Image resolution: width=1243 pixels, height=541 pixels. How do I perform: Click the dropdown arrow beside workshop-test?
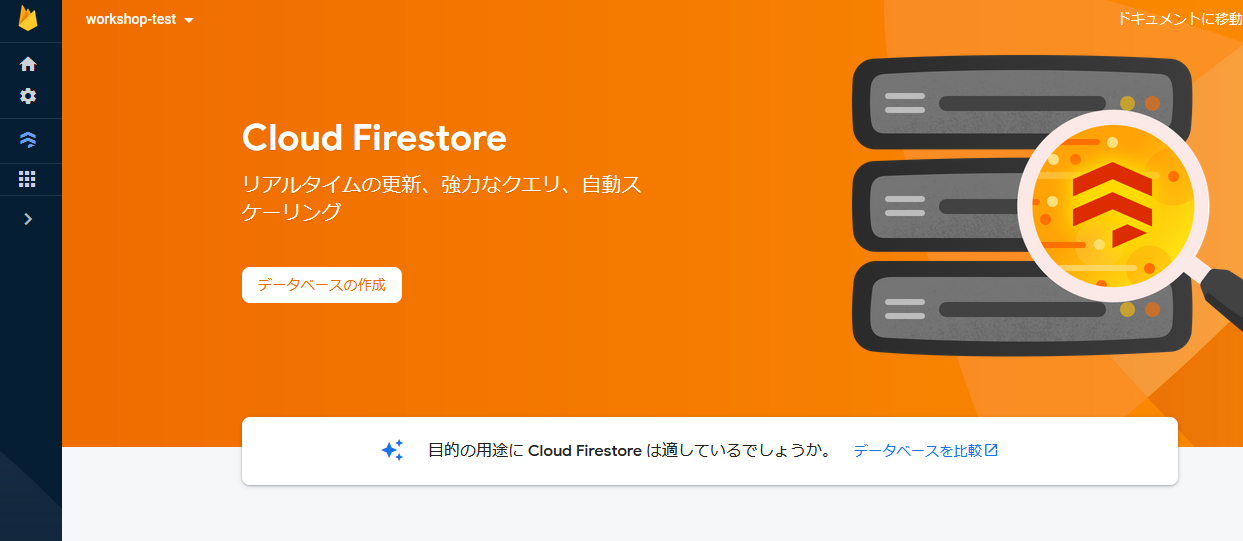click(x=189, y=20)
